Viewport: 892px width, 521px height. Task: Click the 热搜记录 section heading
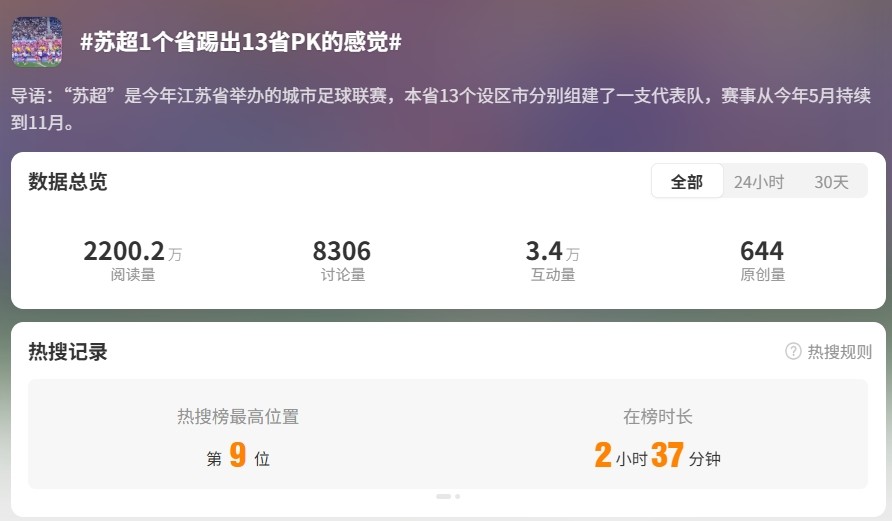tap(68, 352)
